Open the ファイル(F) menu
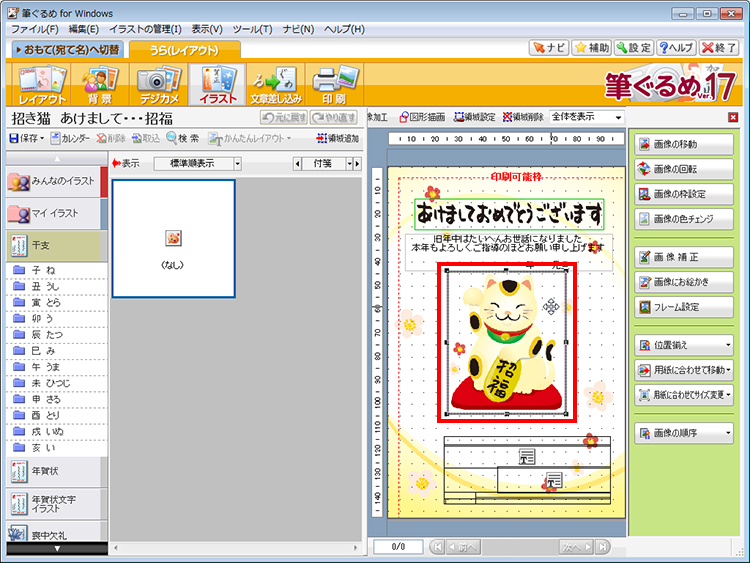 [x=35, y=29]
